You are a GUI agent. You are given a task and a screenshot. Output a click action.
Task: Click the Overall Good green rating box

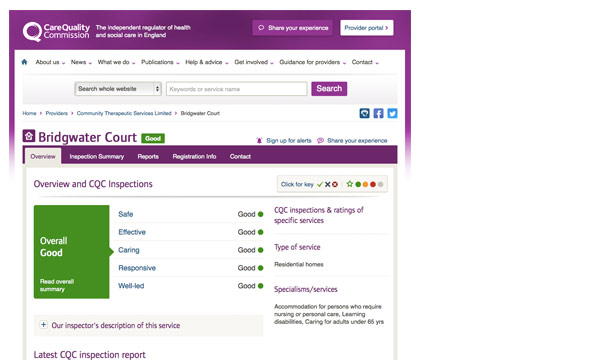(72, 252)
